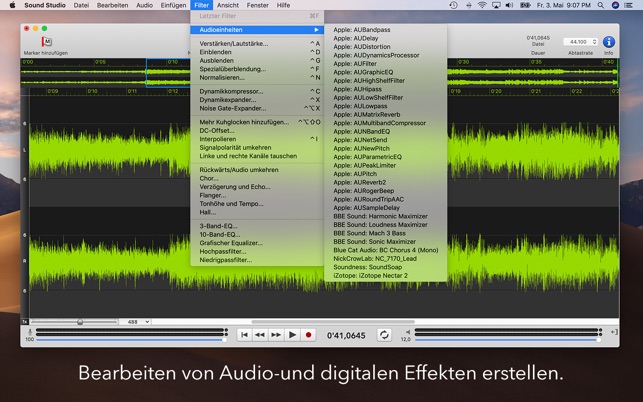Click the output speaker volume icon
This screenshot has width=643, height=402.
(408, 332)
